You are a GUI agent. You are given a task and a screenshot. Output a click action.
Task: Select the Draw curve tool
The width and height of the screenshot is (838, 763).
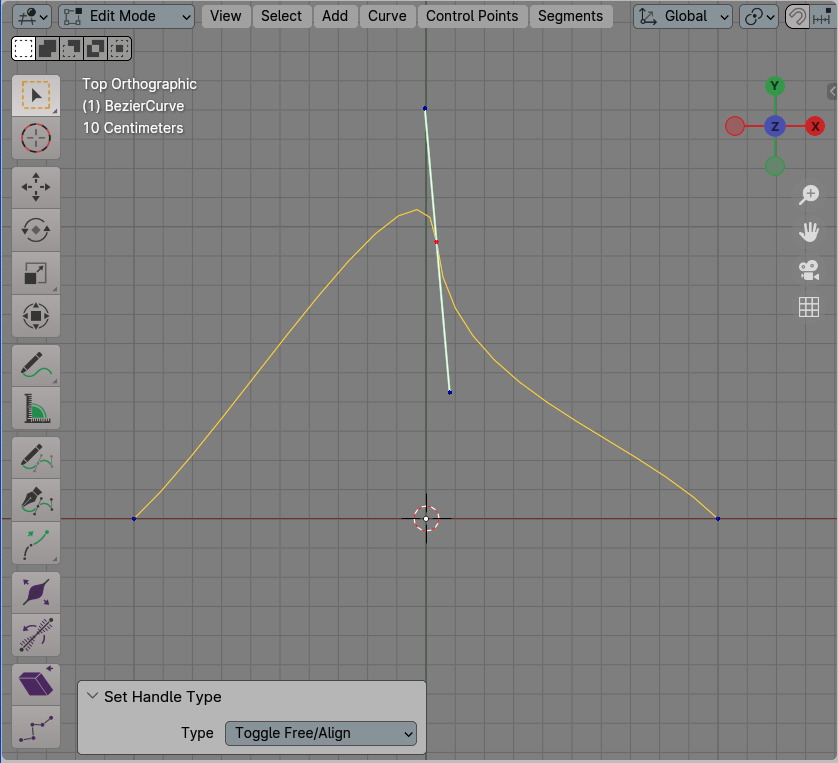(36, 457)
